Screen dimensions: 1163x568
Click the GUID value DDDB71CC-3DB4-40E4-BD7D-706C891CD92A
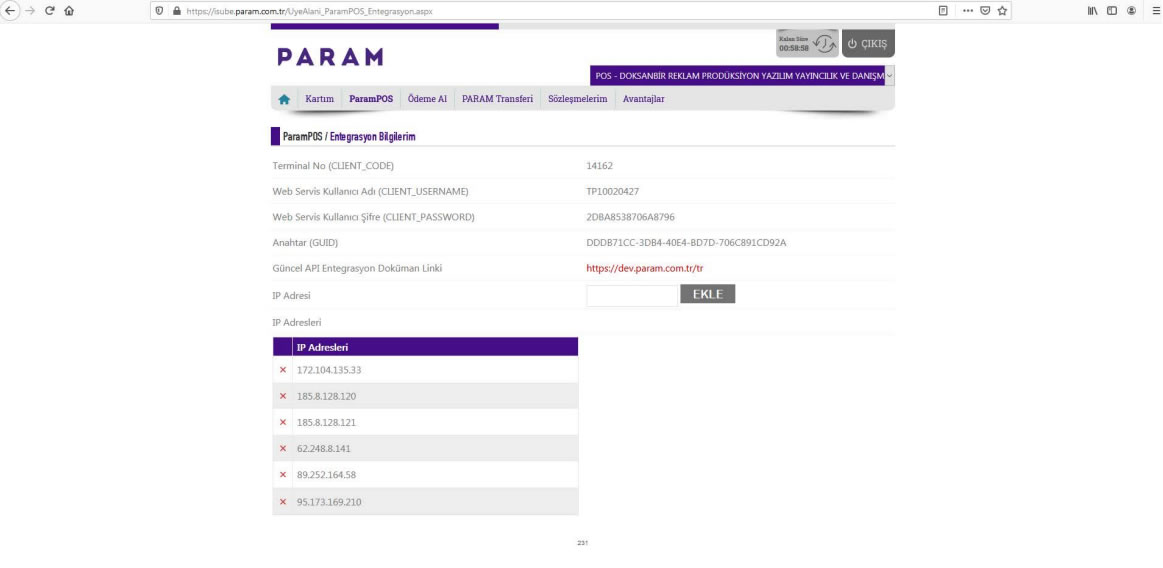[686, 242]
